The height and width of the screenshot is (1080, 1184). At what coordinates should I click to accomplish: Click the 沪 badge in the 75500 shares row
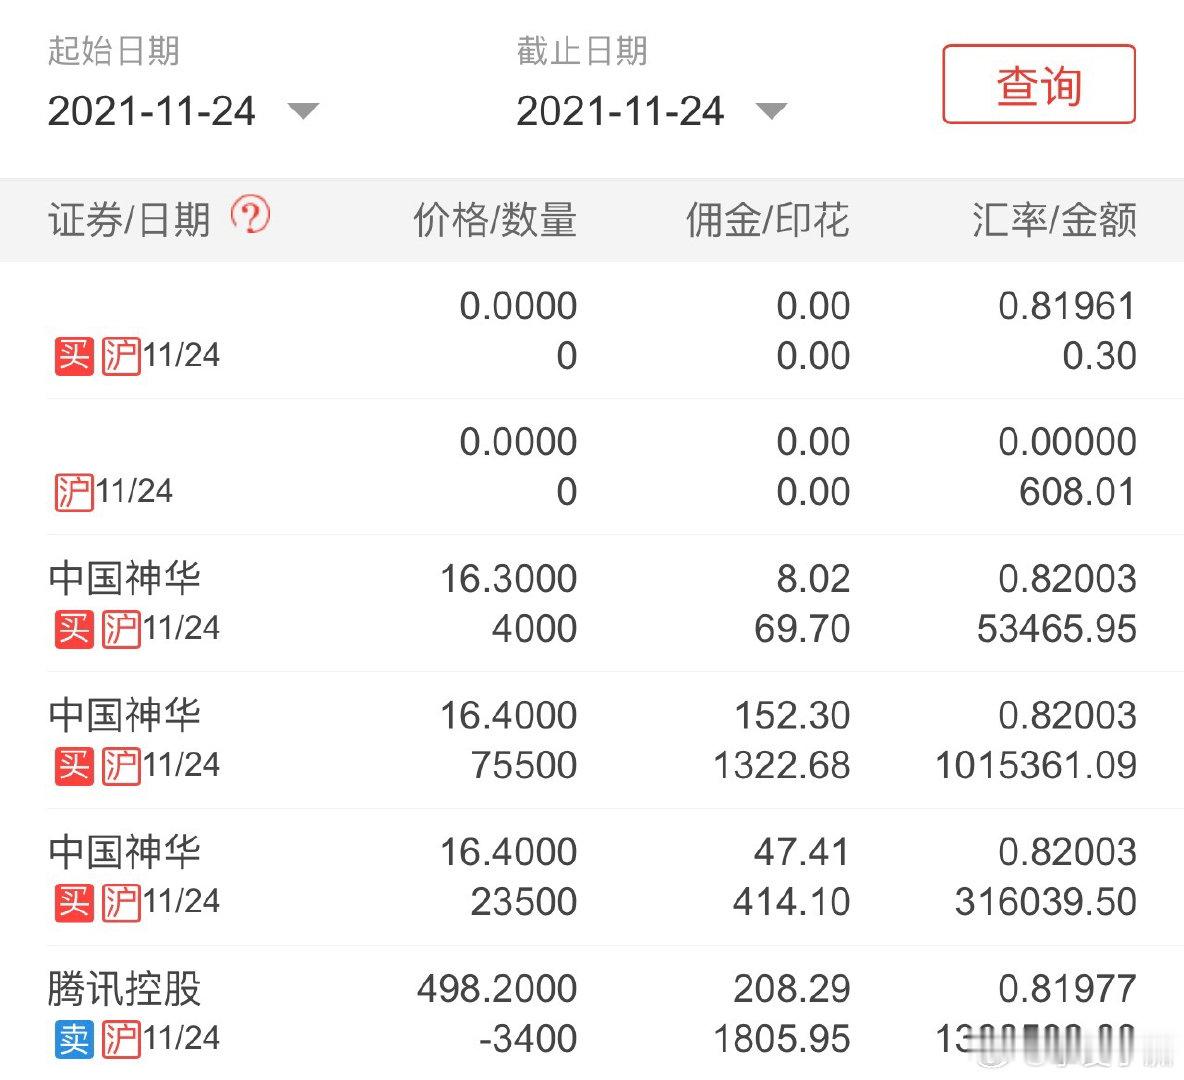121,766
